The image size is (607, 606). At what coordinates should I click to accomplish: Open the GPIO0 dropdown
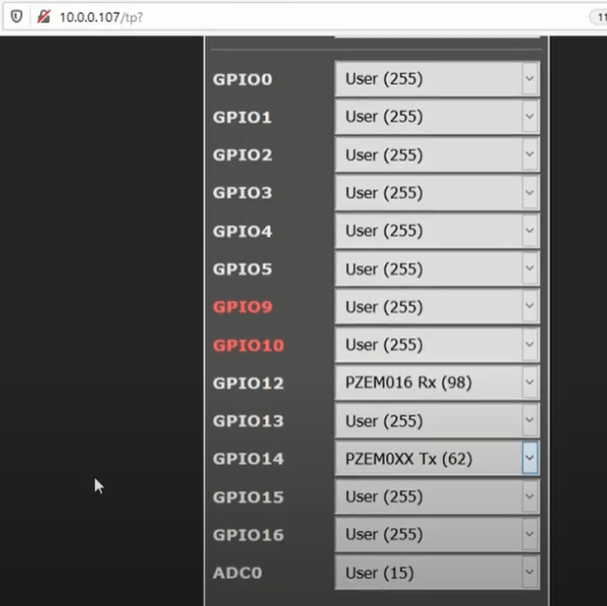pyautogui.click(x=436, y=79)
